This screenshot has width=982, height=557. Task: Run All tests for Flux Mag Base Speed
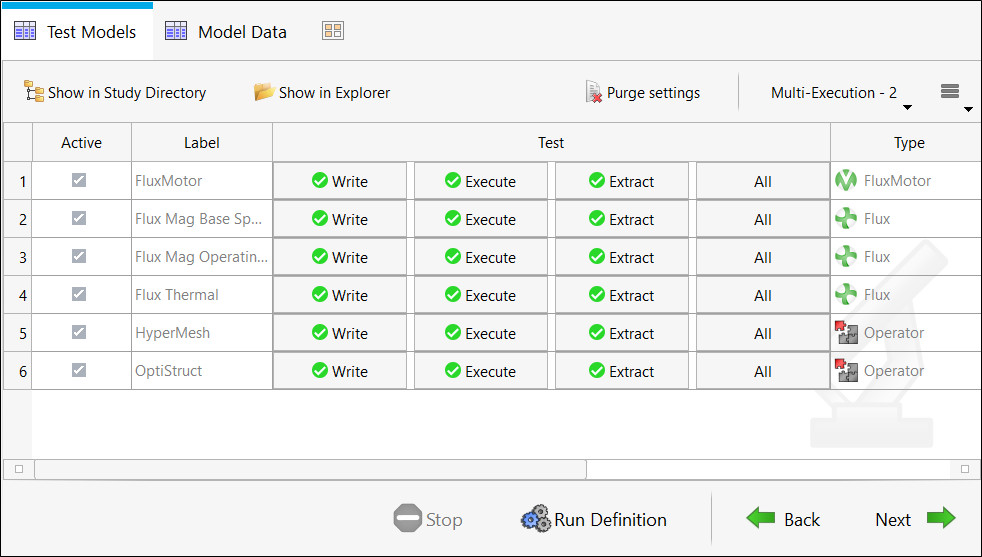762,219
